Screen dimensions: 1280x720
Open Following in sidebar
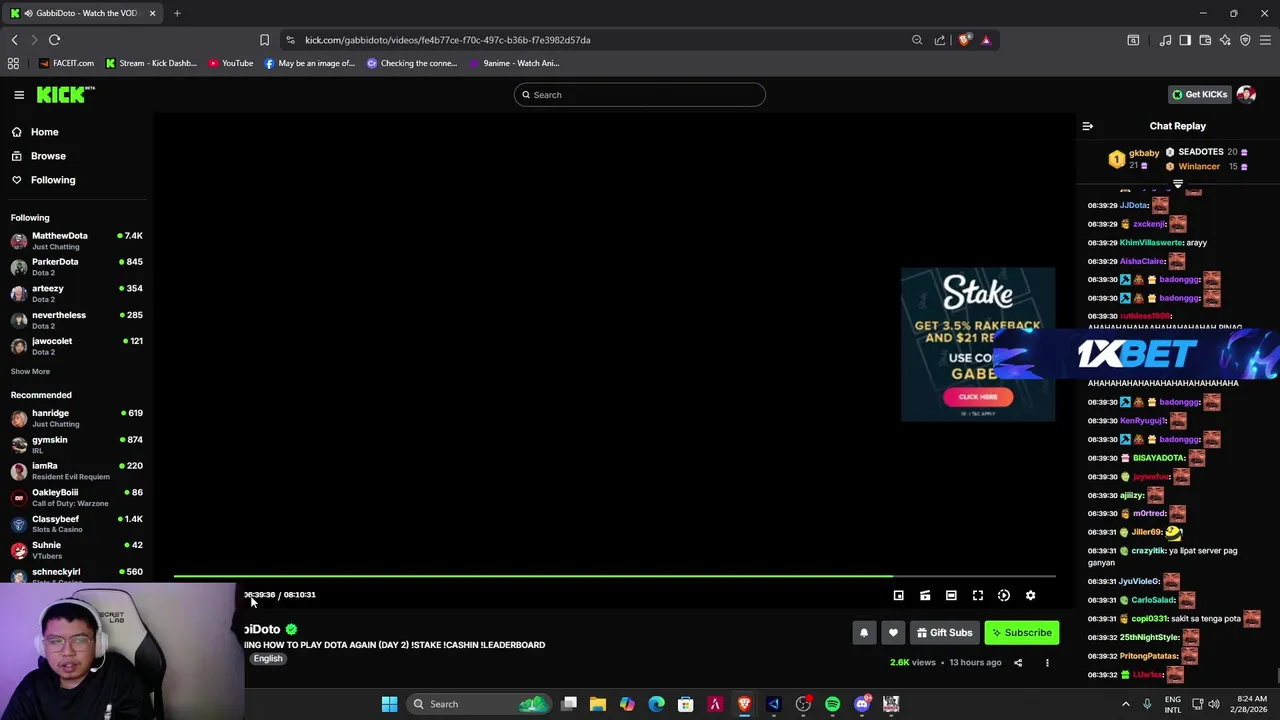[x=53, y=180]
